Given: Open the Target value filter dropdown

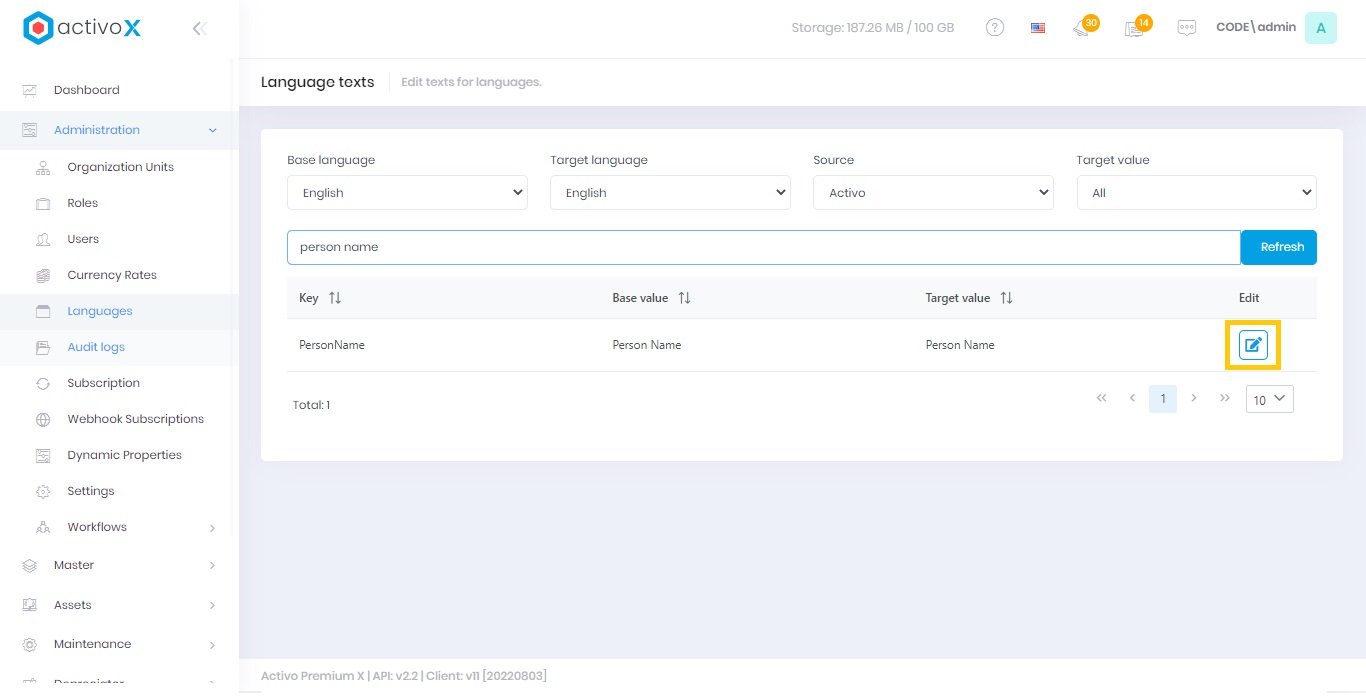Looking at the screenshot, I should tap(1196, 193).
